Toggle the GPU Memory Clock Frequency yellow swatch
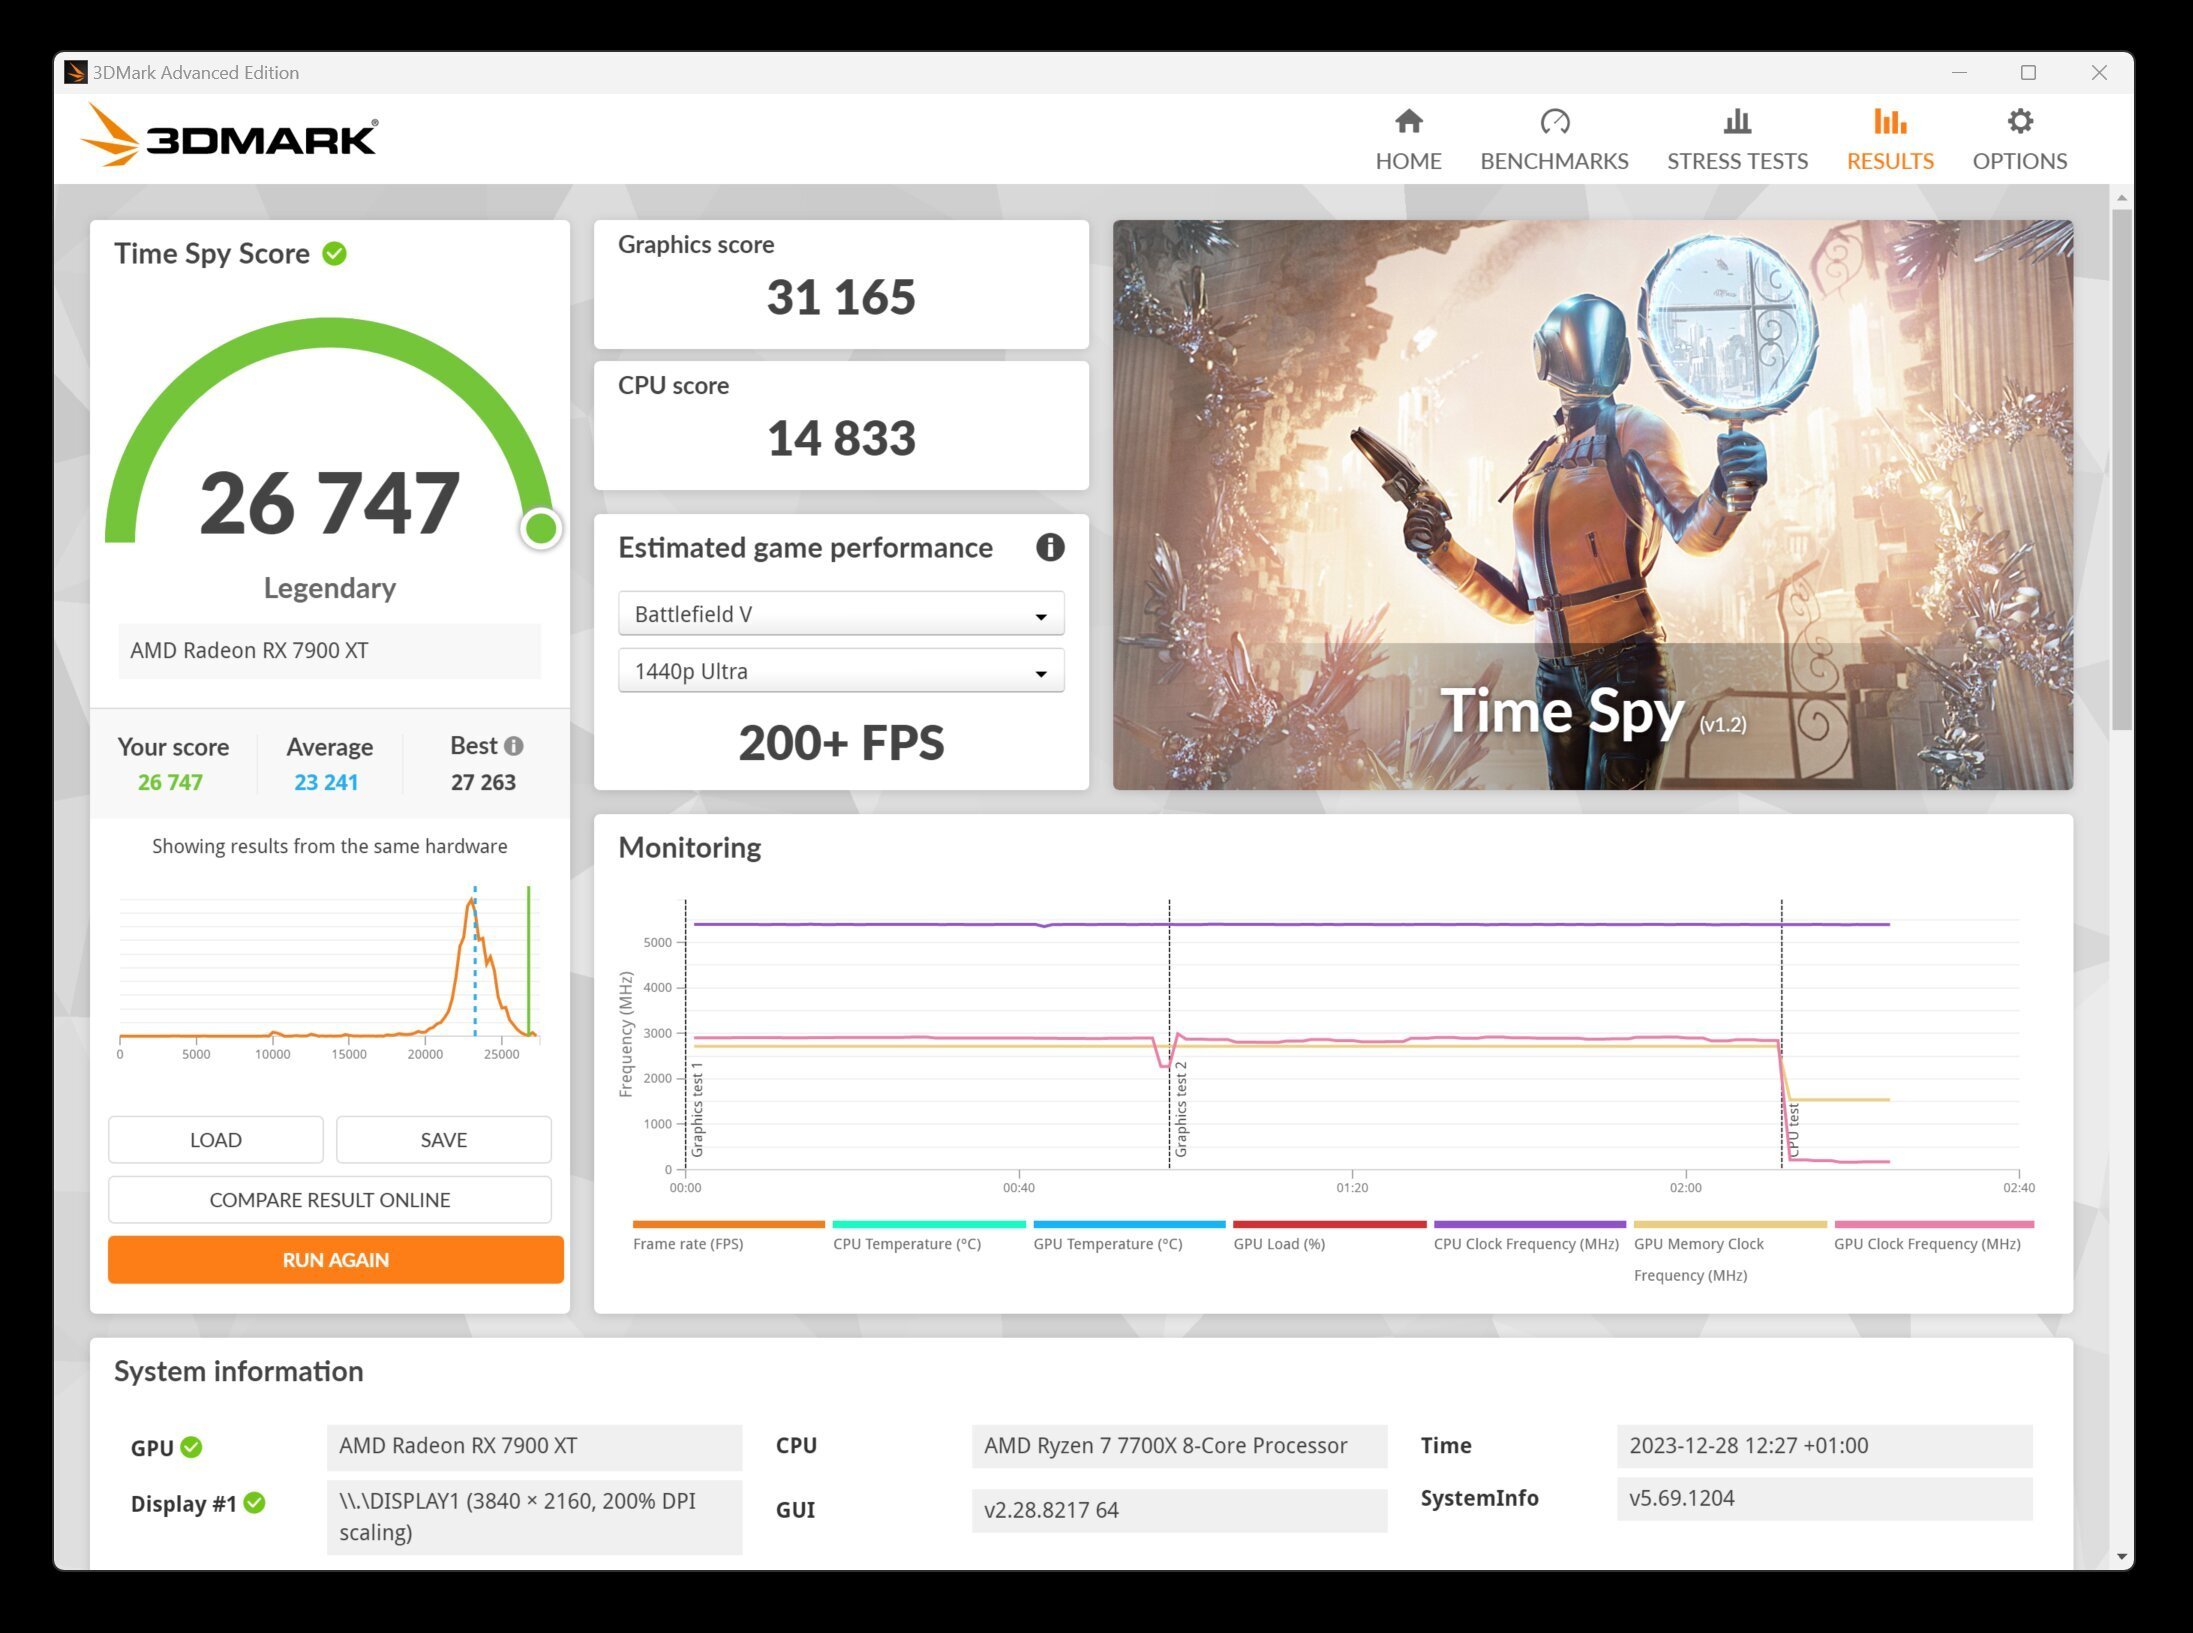This screenshot has width=2193, height=1633. click(x=1730, y=1225)
